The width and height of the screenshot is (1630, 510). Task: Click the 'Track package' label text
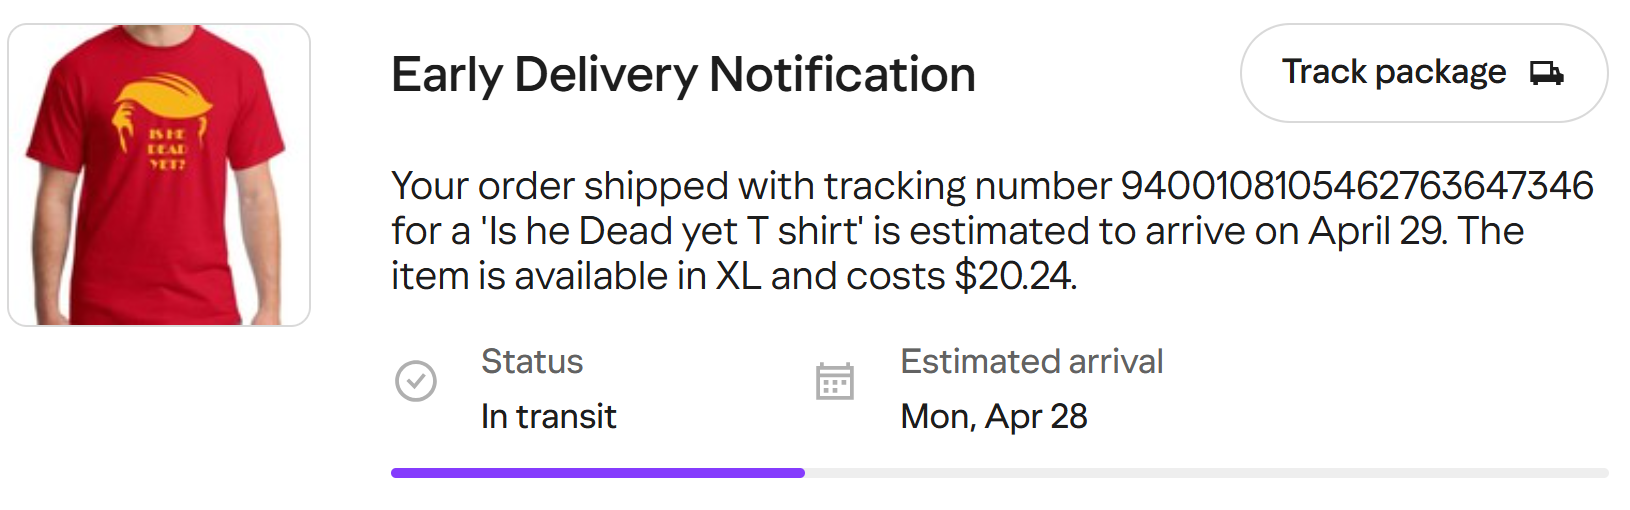(1393, 72)
